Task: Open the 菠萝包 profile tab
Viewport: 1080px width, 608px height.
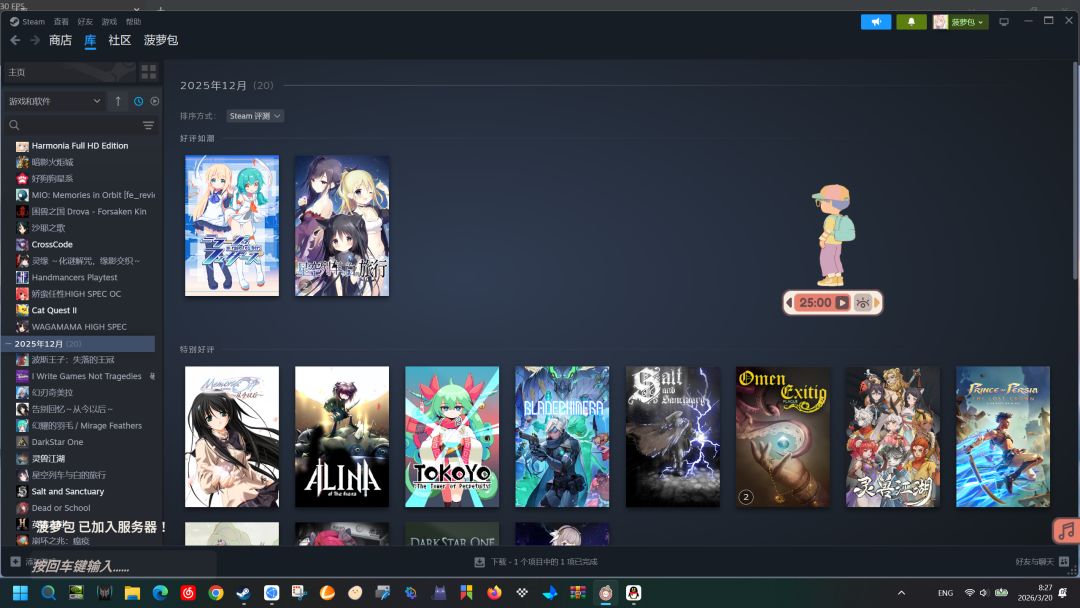Action: (x=160, y=41)
